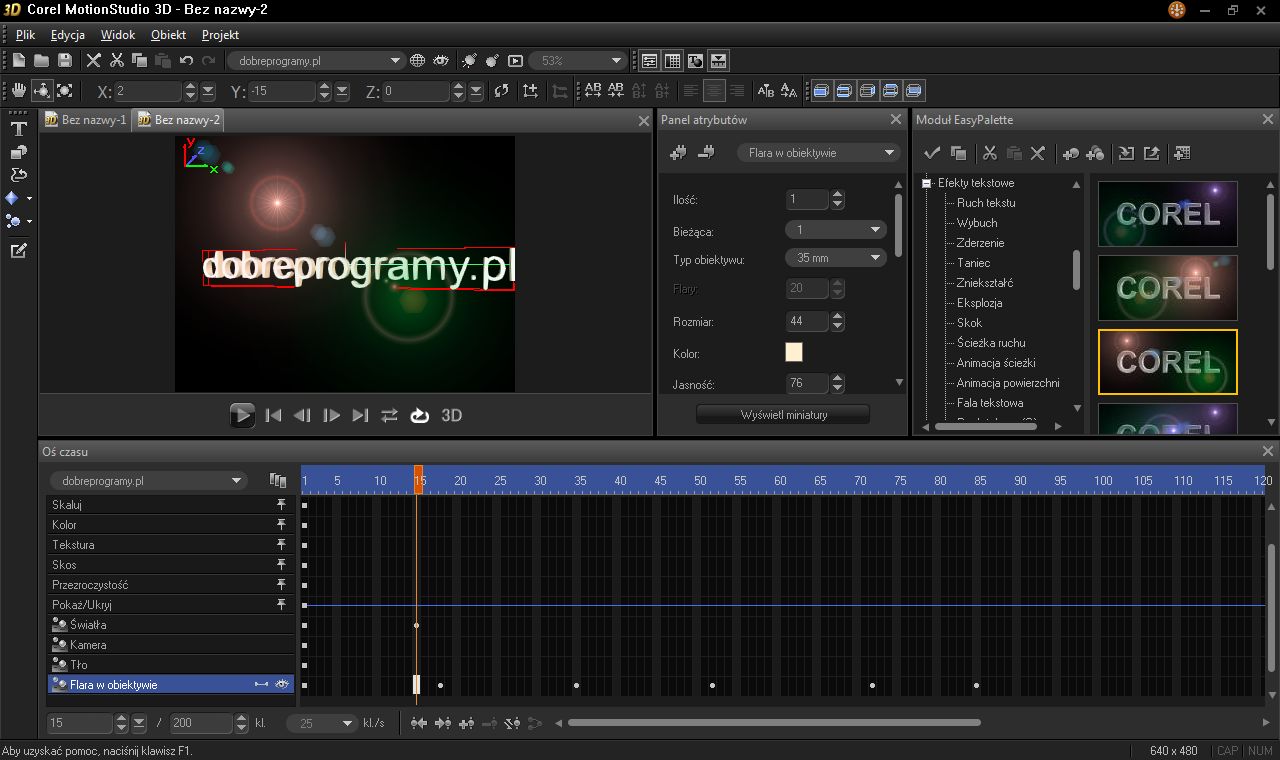Image resolution: width=1280 pixels, height=760 pixels.
Task: Collapse Efekty tekstowe tree node
Action: [x=927, y=183]
